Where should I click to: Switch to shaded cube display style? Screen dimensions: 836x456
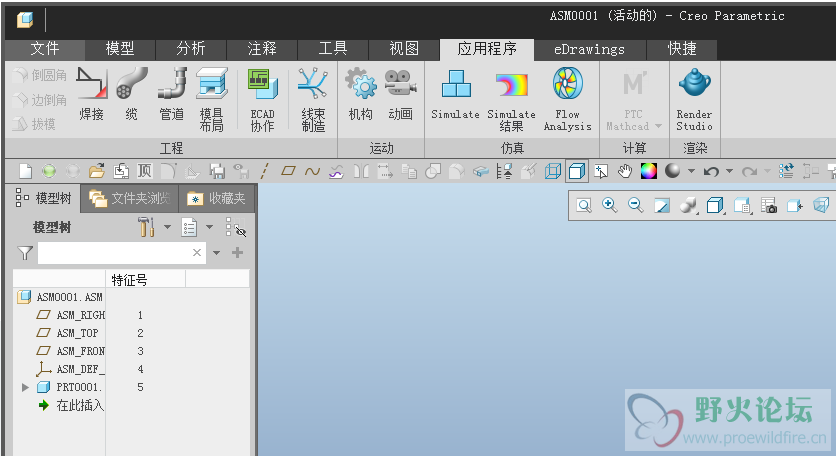pyautogui.click(x=577, y=171)
